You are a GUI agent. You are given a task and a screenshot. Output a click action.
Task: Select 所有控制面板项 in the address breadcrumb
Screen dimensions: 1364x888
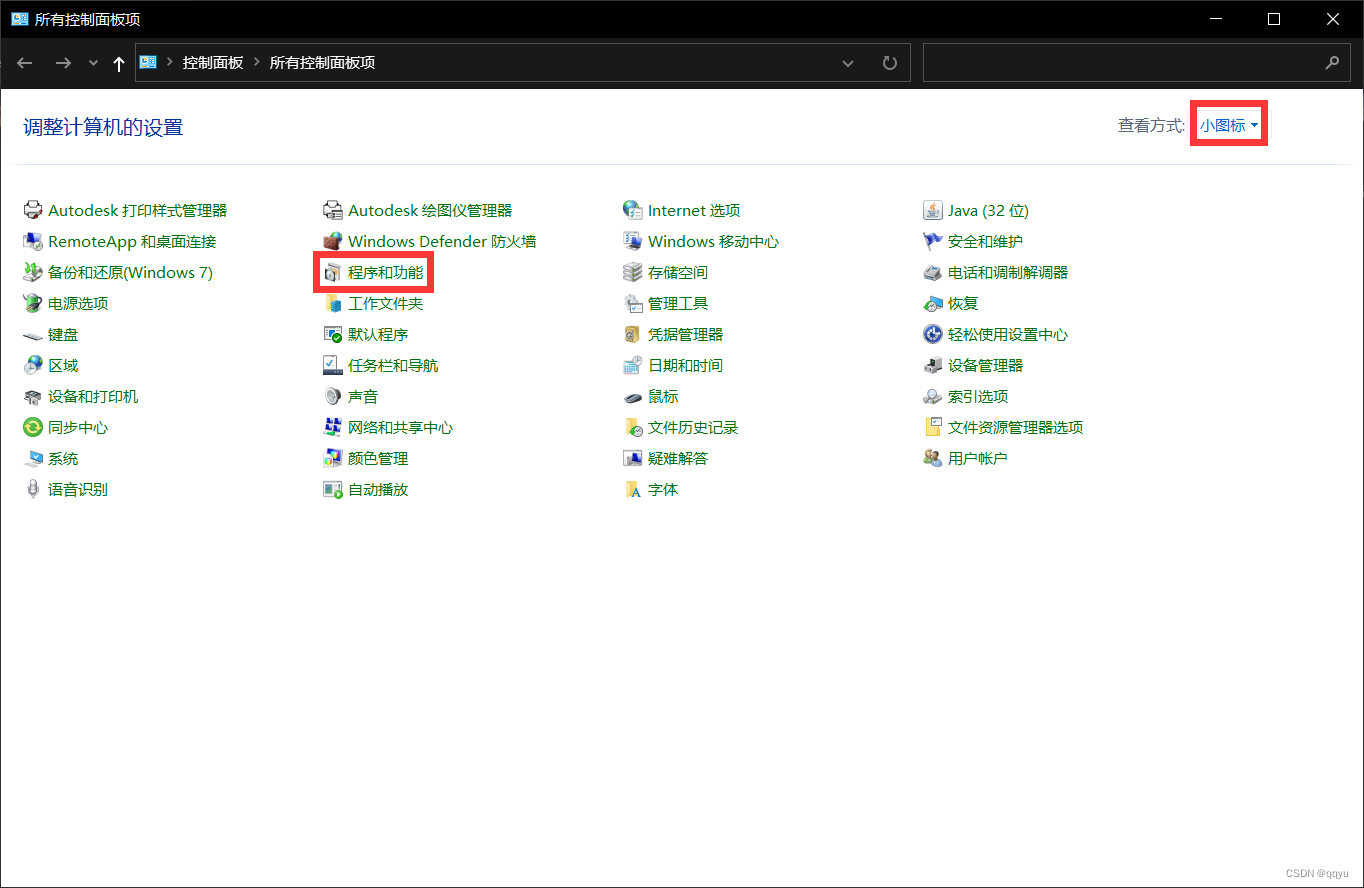point(322,63)
